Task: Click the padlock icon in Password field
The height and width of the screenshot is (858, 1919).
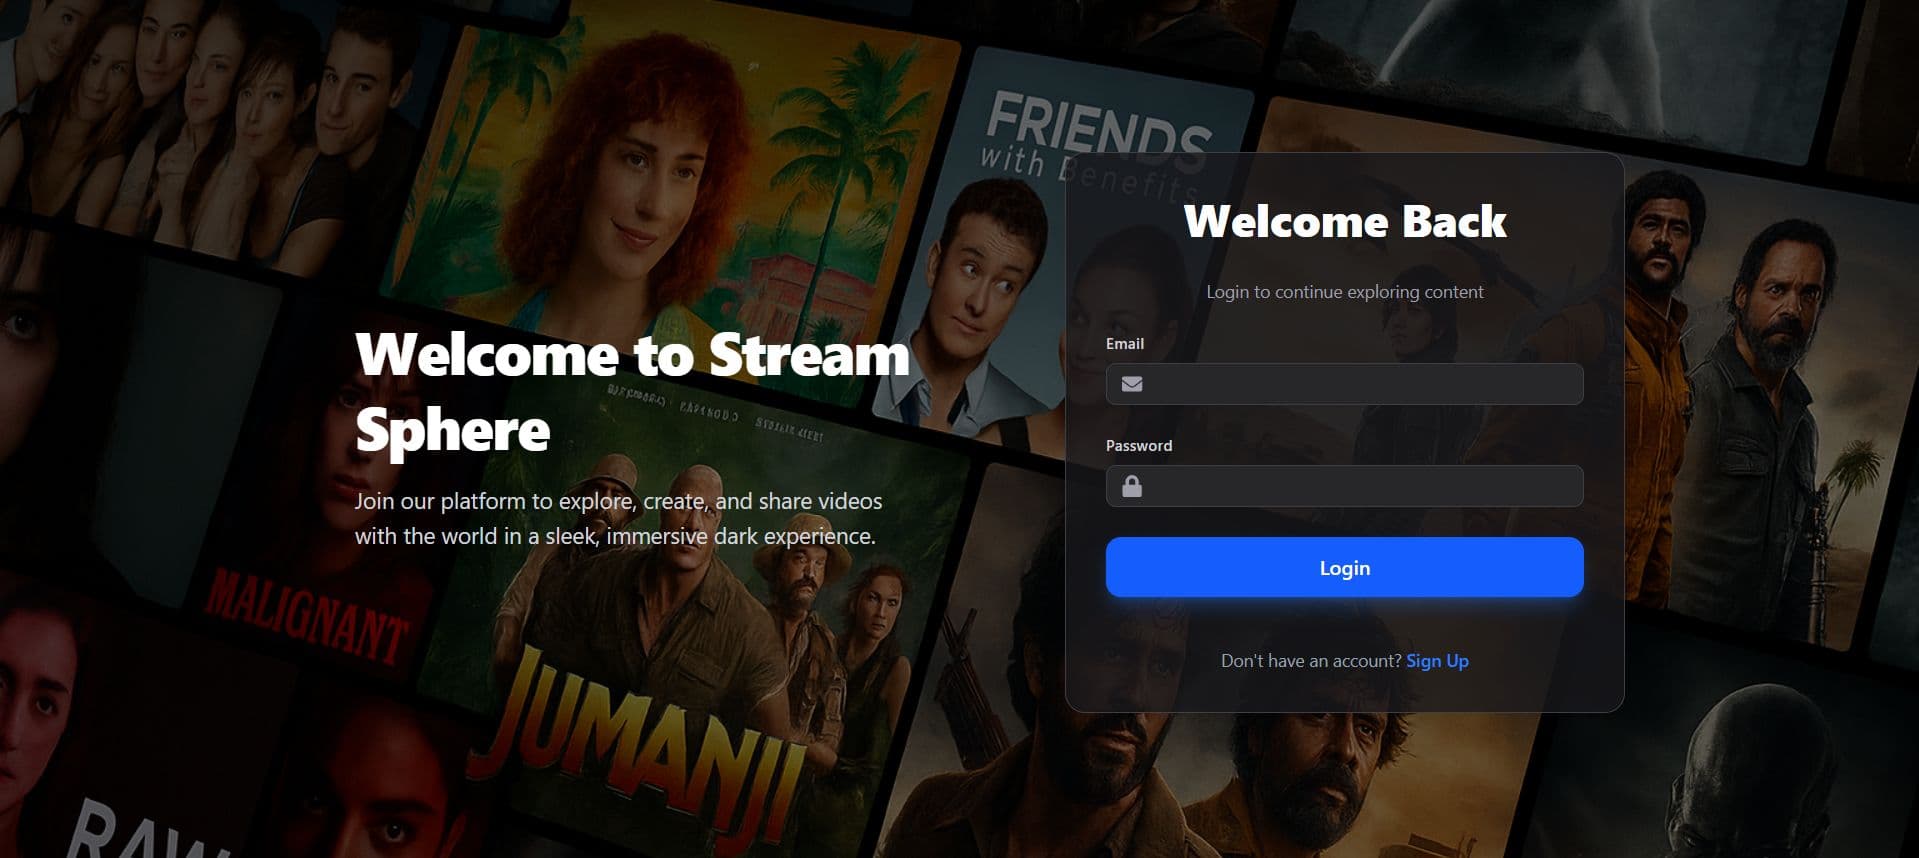Action: click(x=1132, y=486)
